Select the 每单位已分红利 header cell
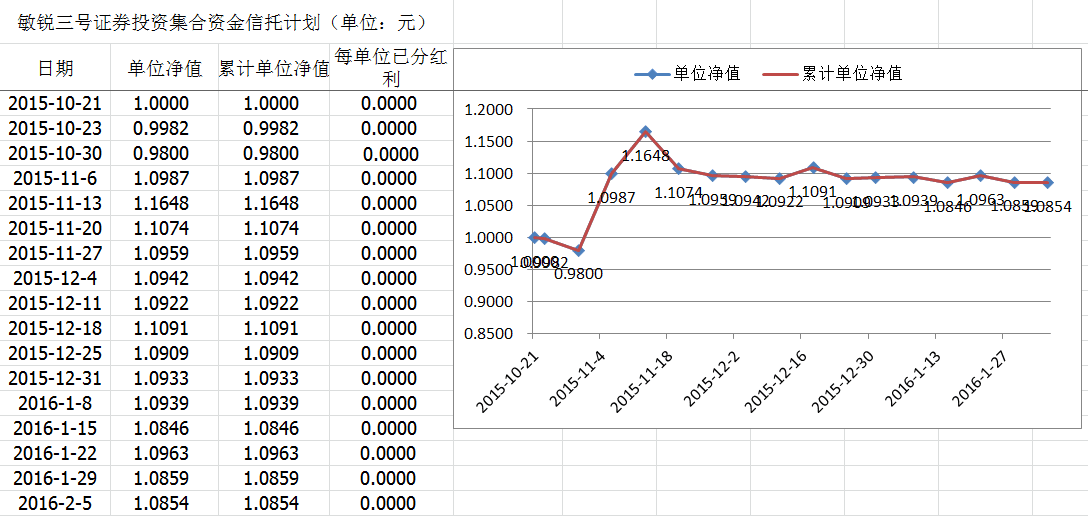 coord(391,68)
